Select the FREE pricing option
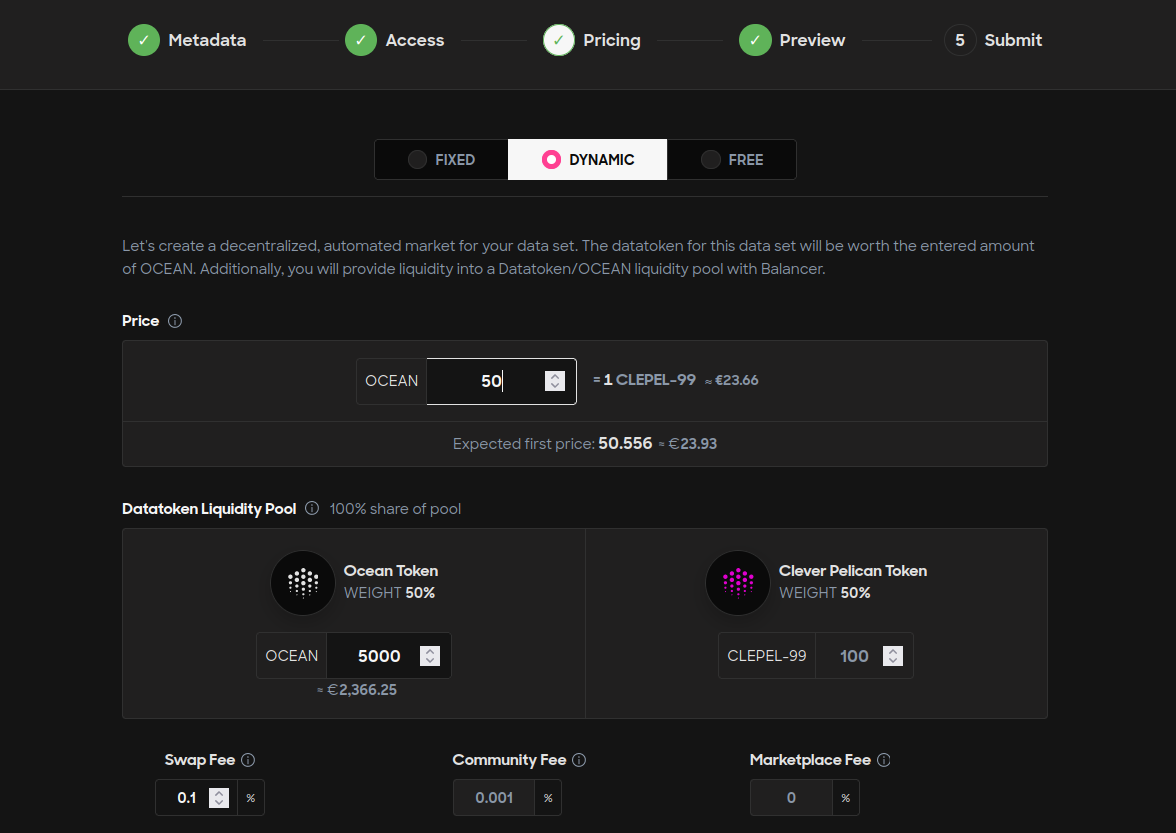The image size is (1176, 833). [731, 160]
